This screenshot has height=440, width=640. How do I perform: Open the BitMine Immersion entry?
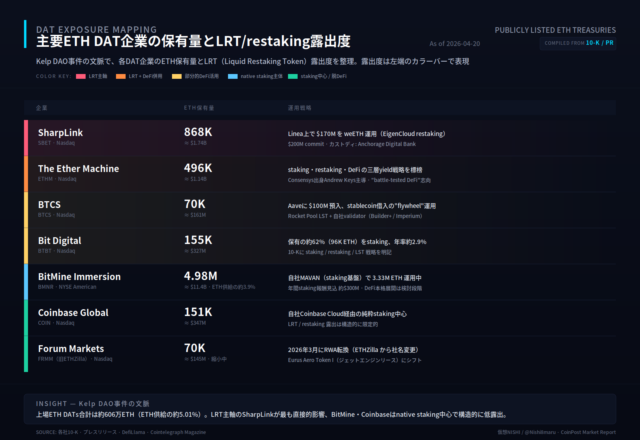[79, 276]
